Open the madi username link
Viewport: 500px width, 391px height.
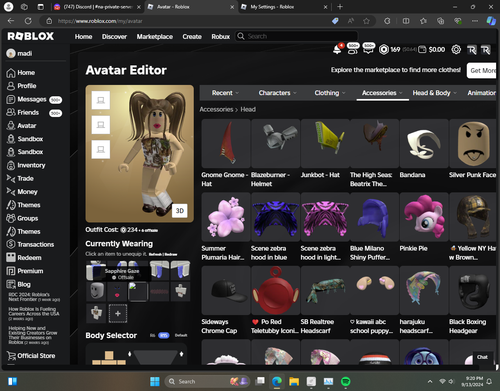tap(19, 53)
